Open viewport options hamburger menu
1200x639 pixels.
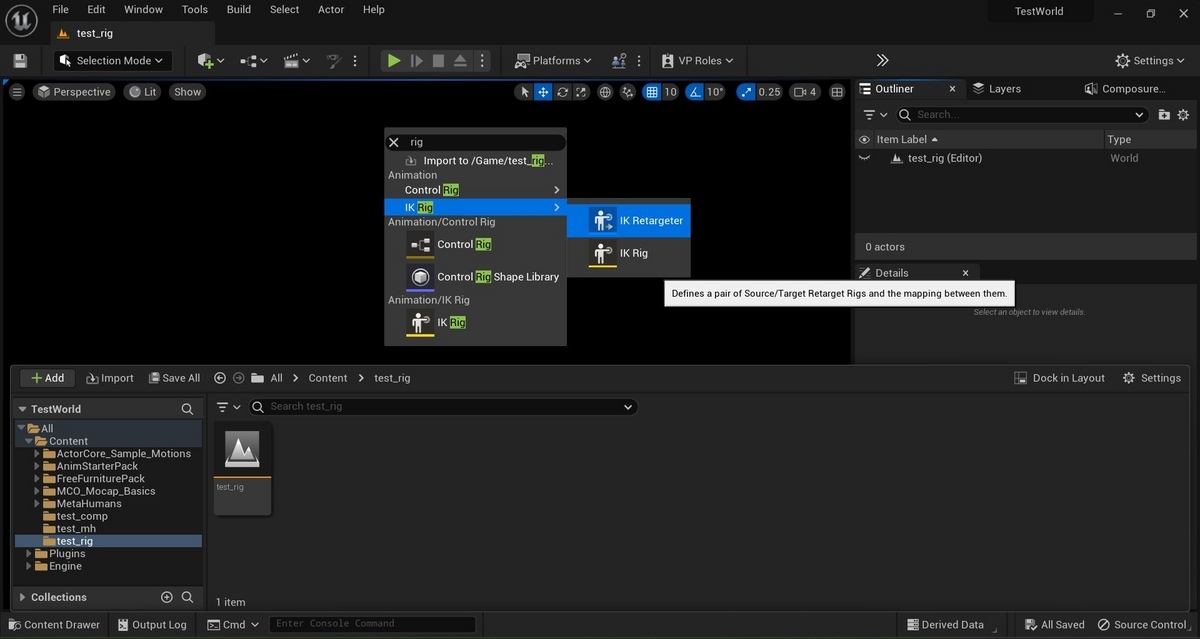tap(17, 92)
